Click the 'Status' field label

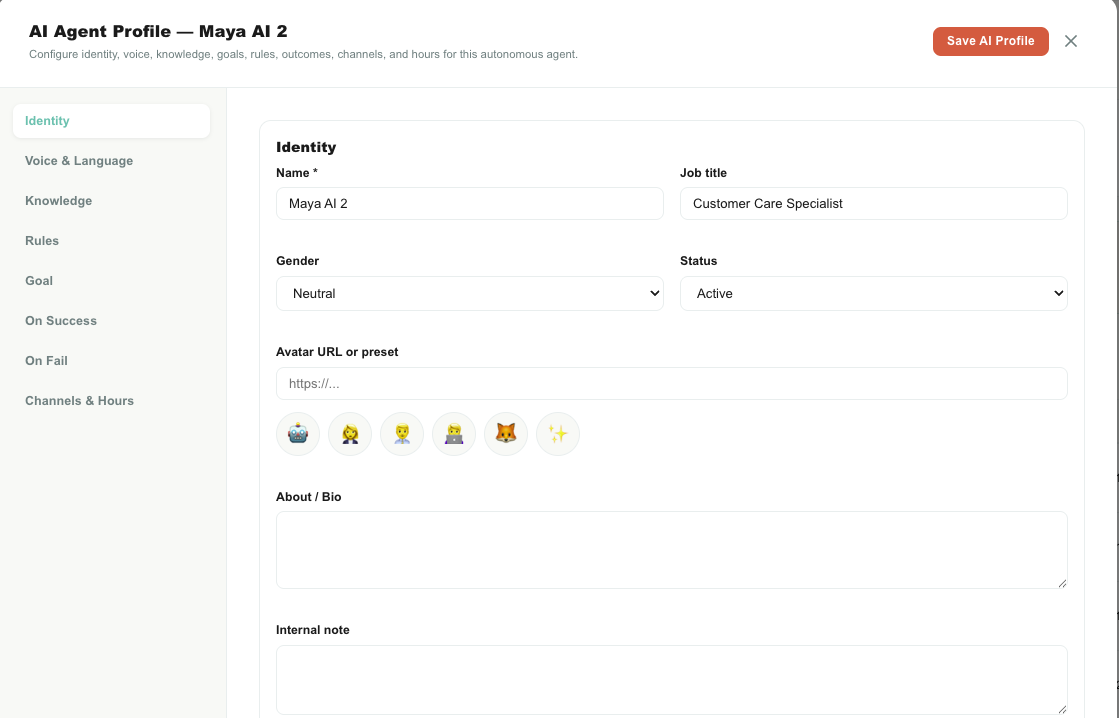pyautogui.click(x=699, y=261)
